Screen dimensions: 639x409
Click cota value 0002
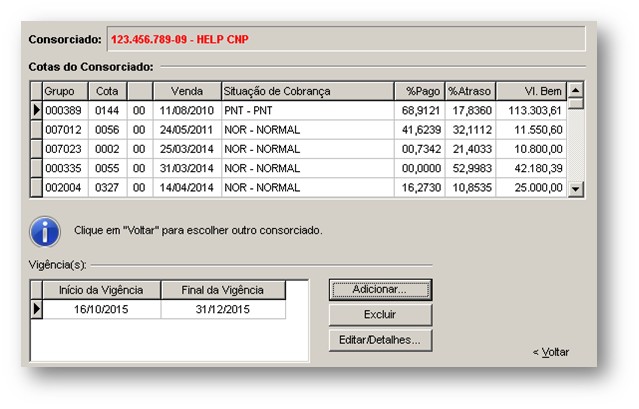108,149
